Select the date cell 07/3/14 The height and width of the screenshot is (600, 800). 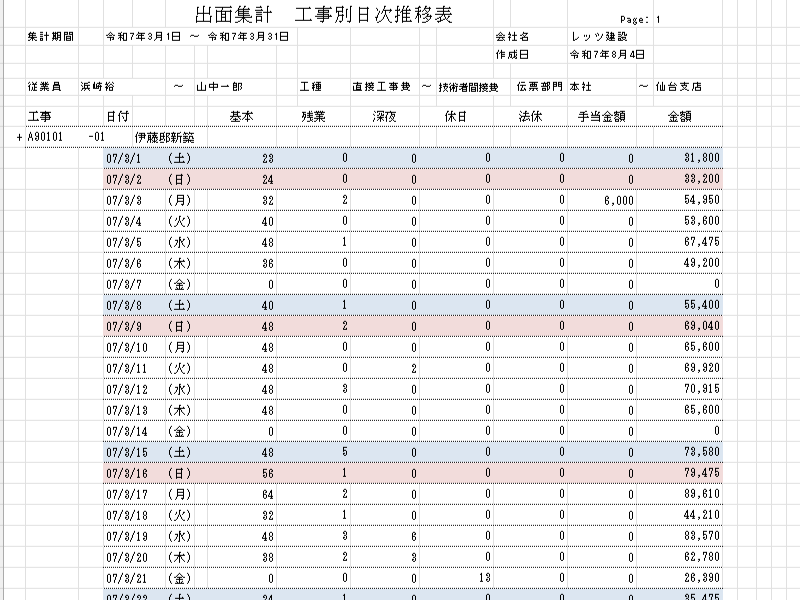(x=127, y=431)
